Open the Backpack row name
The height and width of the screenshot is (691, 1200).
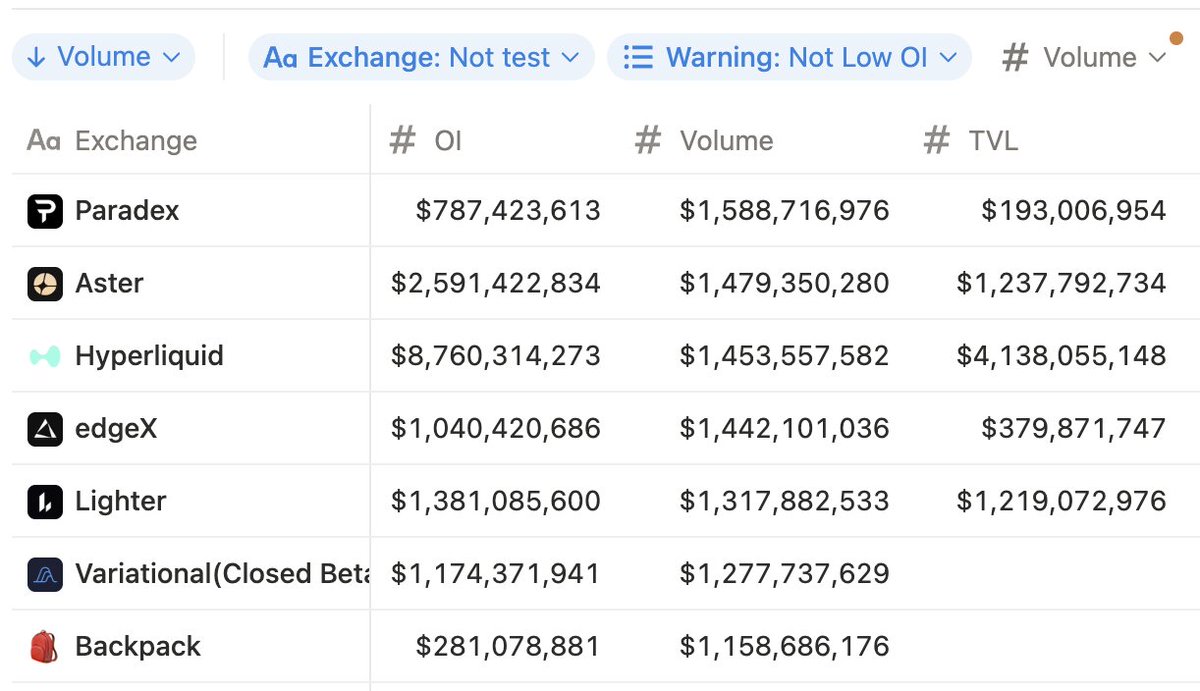tap(138, 646)
